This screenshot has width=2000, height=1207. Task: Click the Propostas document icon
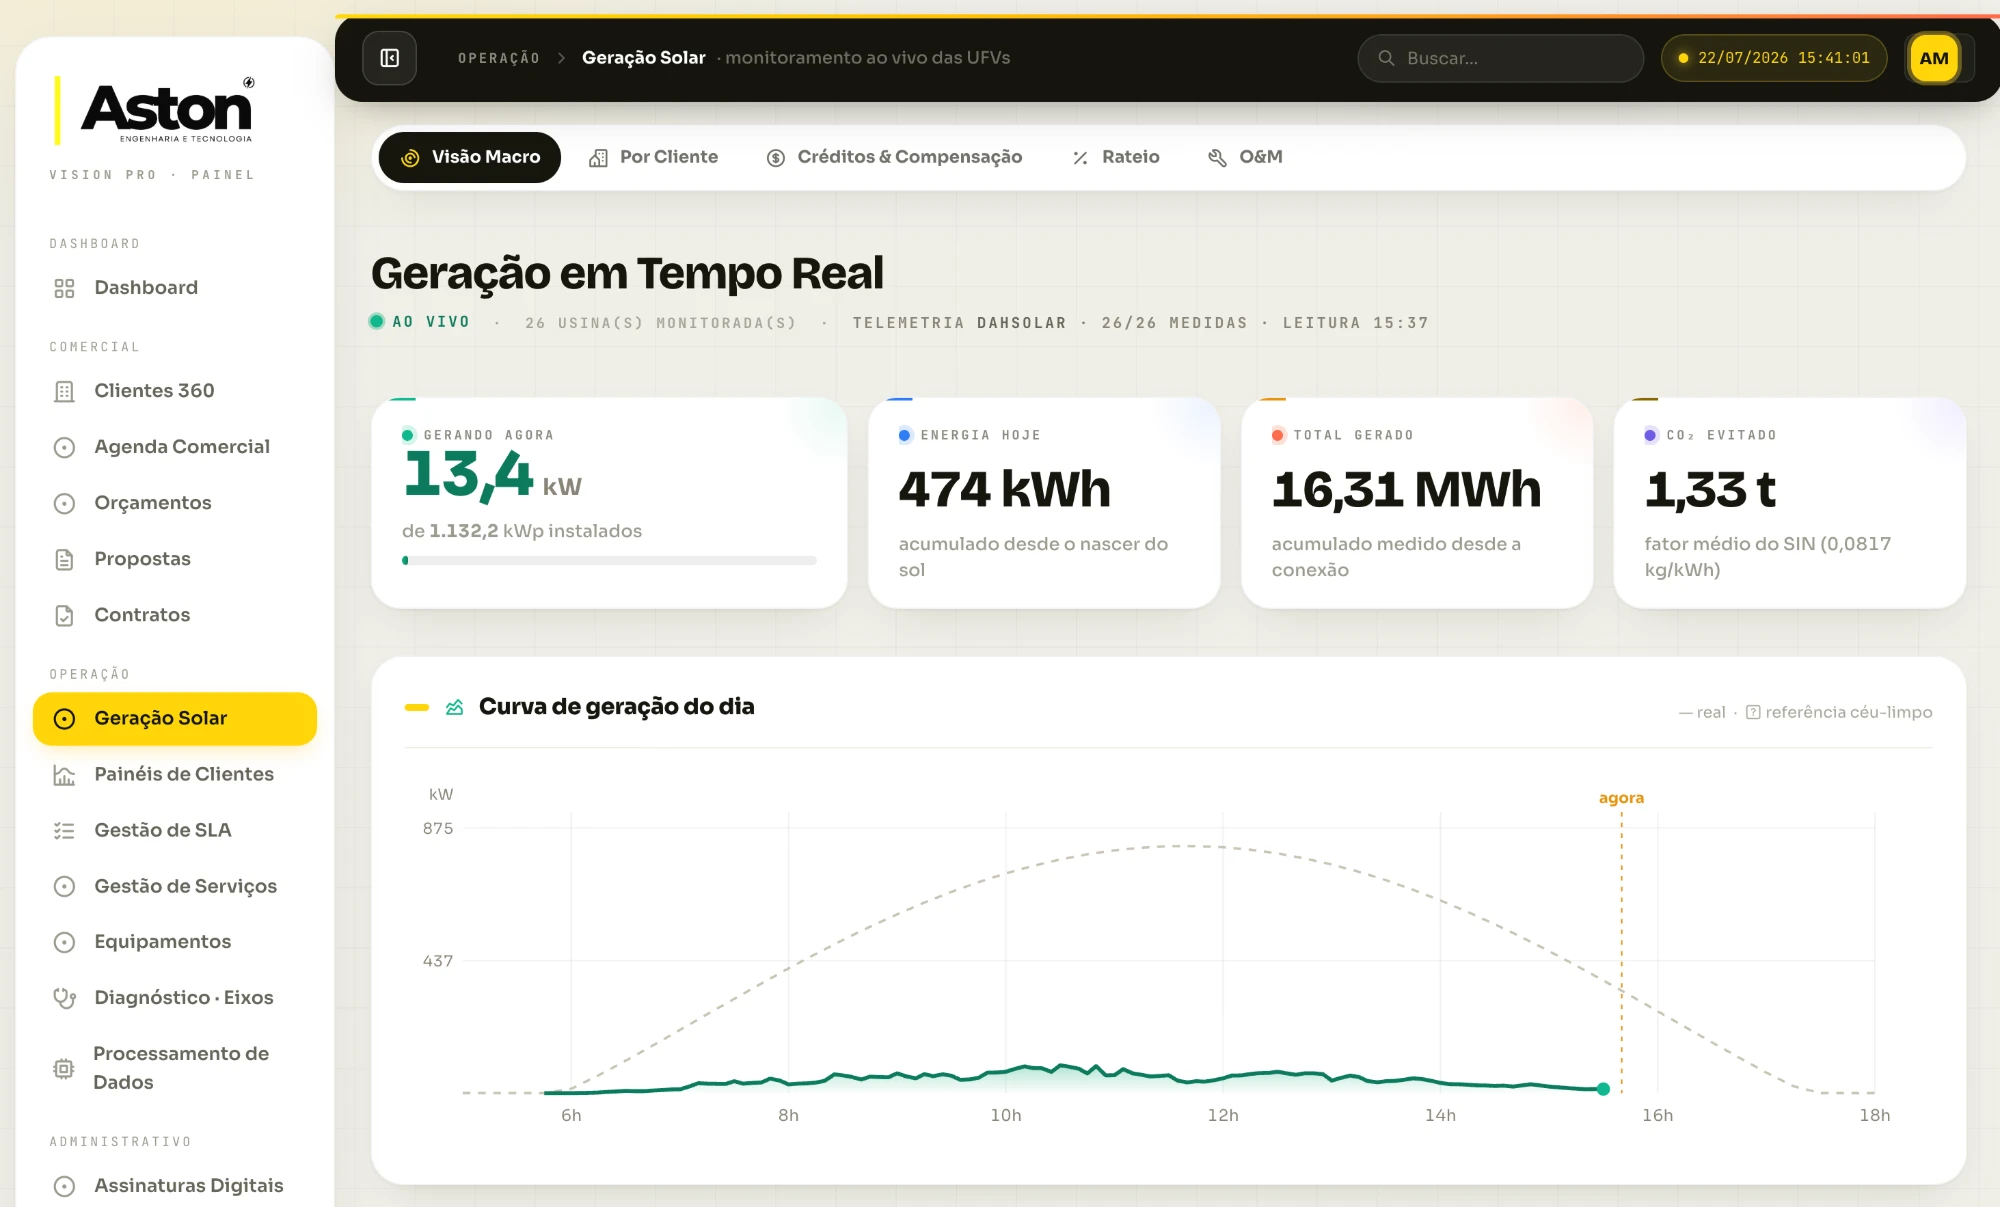click(64, 559)
